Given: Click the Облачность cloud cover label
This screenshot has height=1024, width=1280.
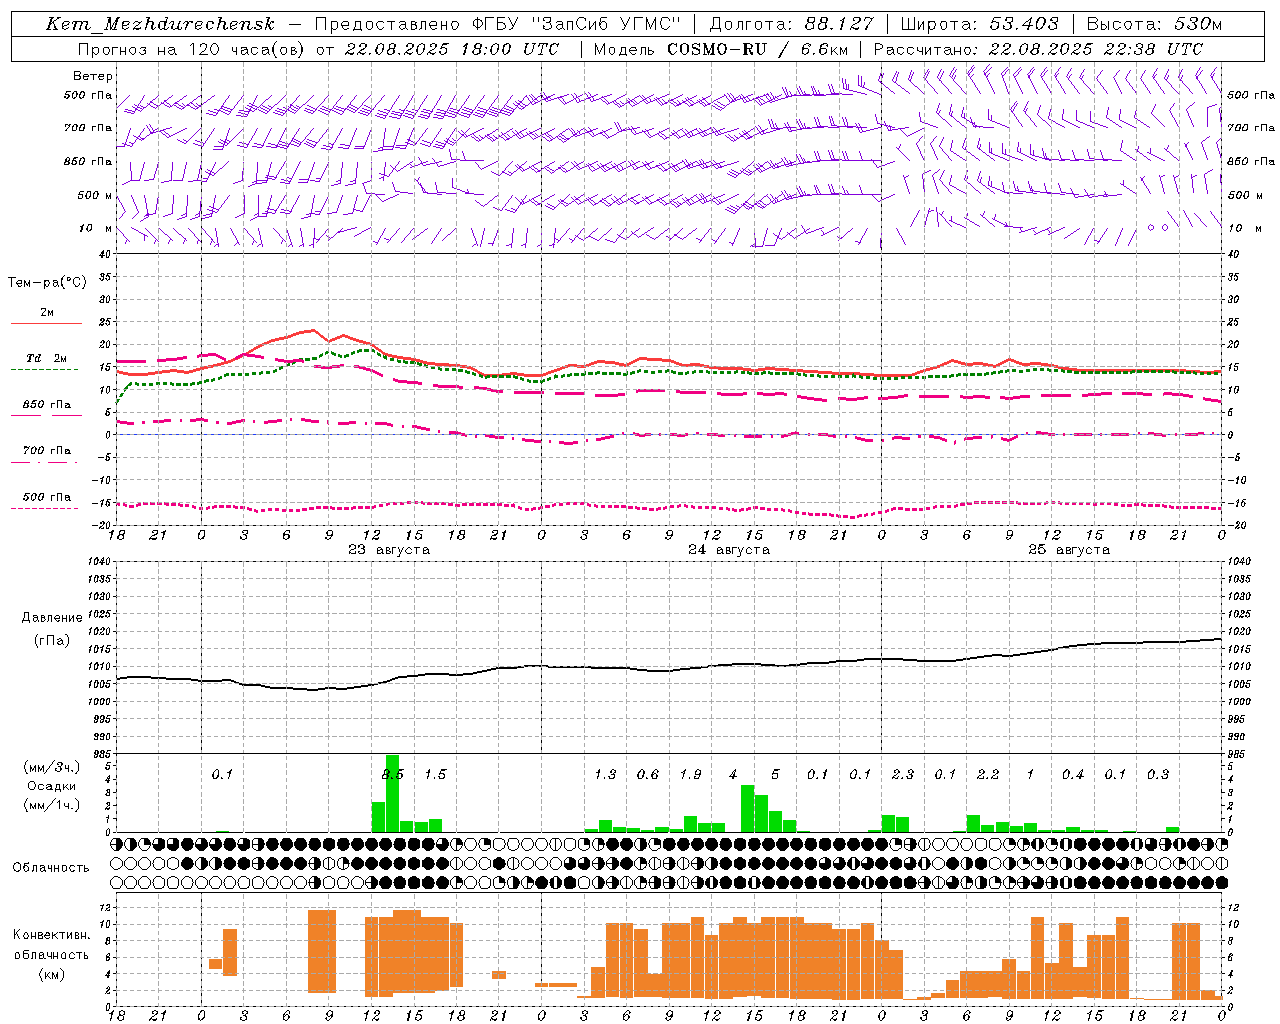Looking at the screenshot, I should (51, 868).
